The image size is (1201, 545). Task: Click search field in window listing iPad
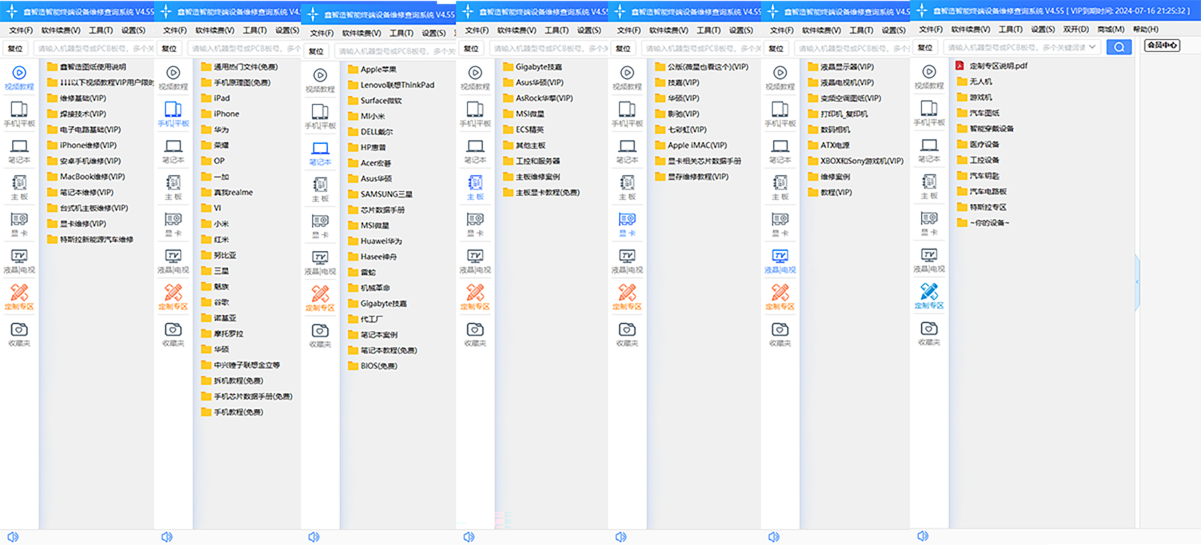click(242, 48)
